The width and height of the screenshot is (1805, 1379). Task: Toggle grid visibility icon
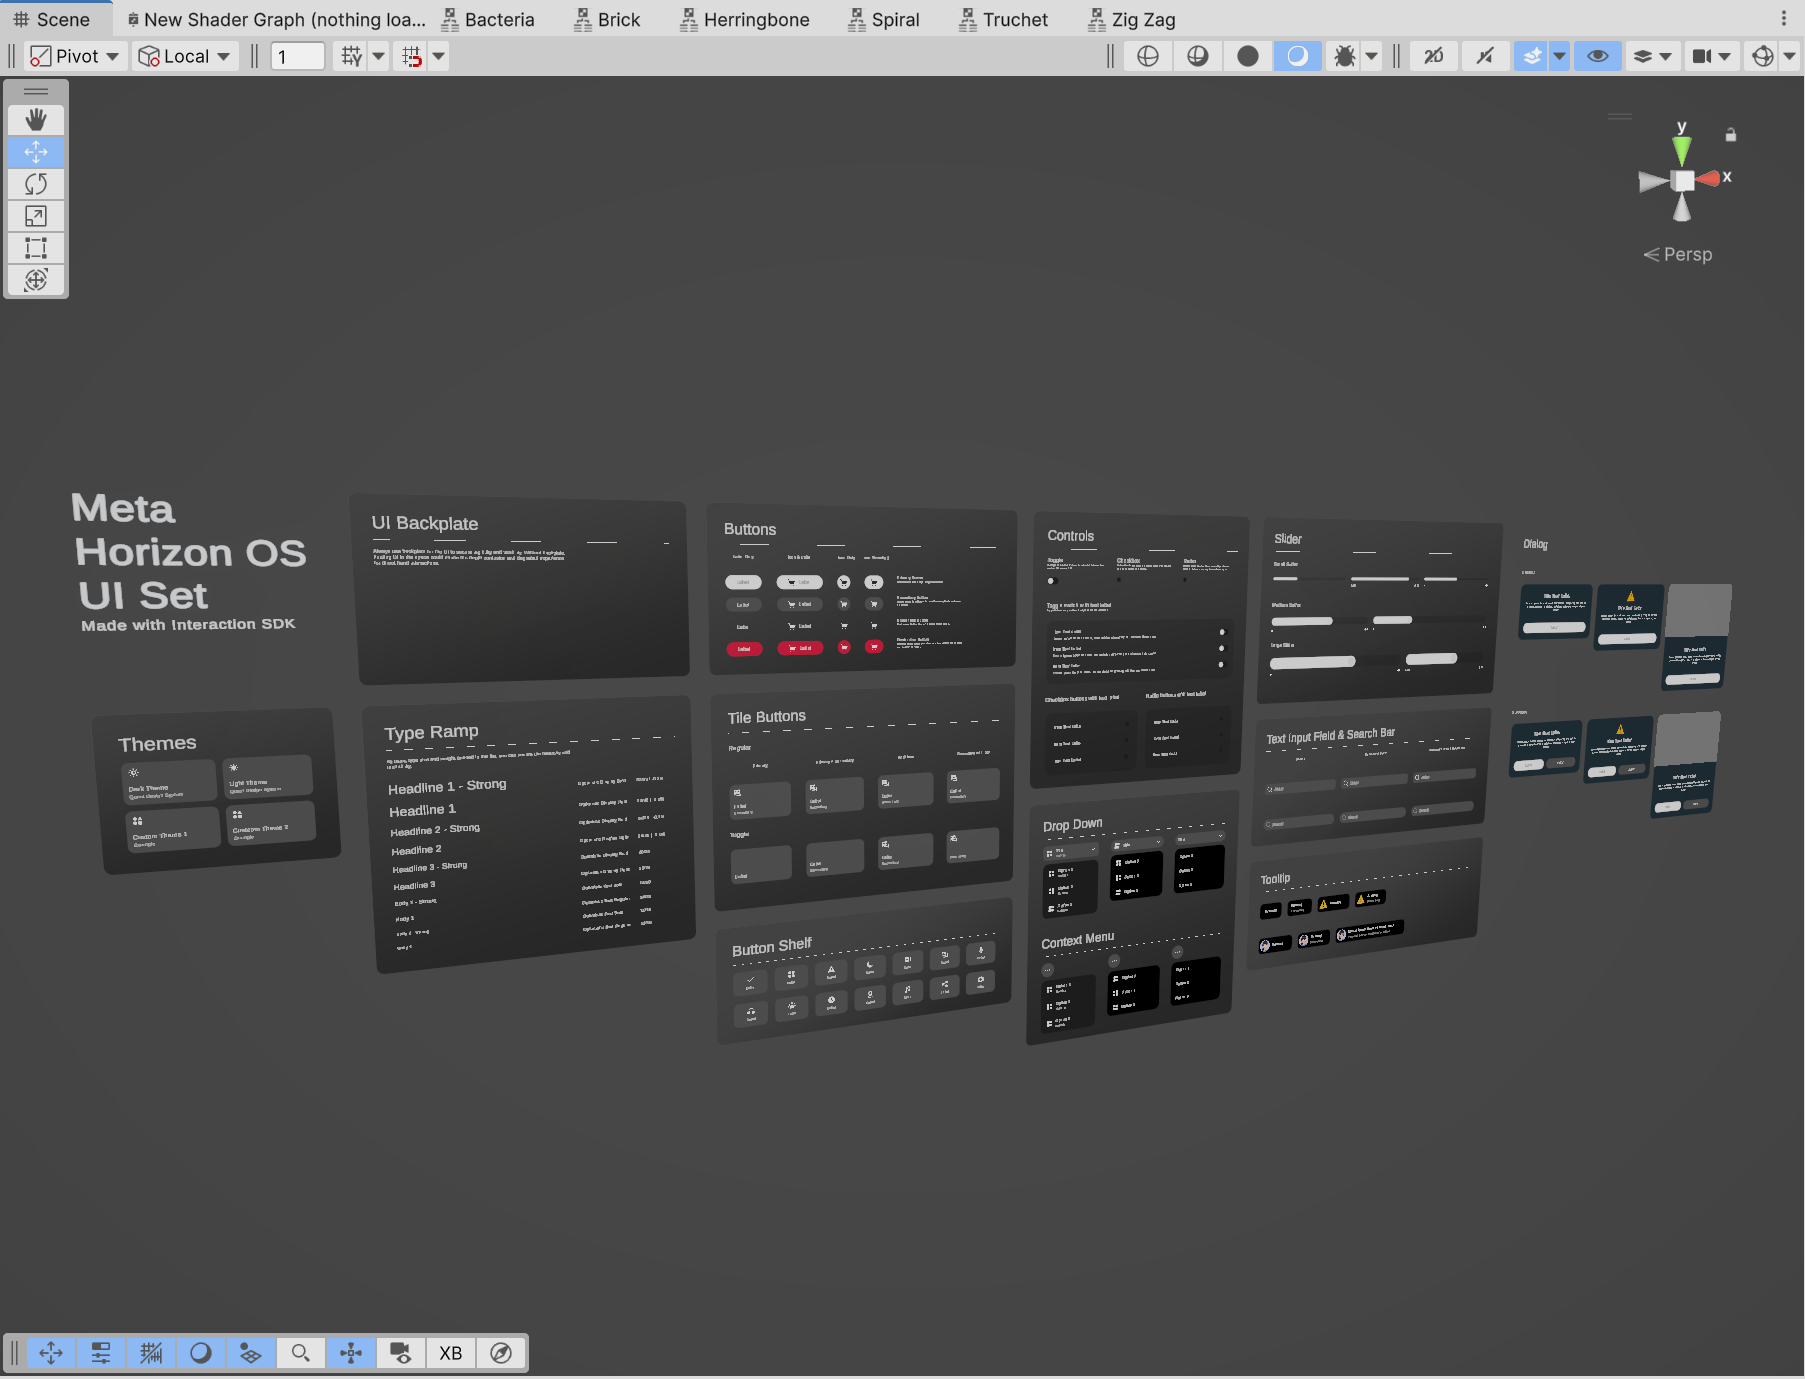coord(351,56)
